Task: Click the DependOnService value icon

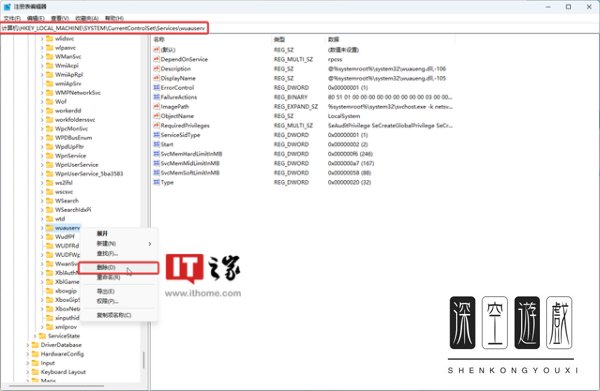Action: (156, 59)
